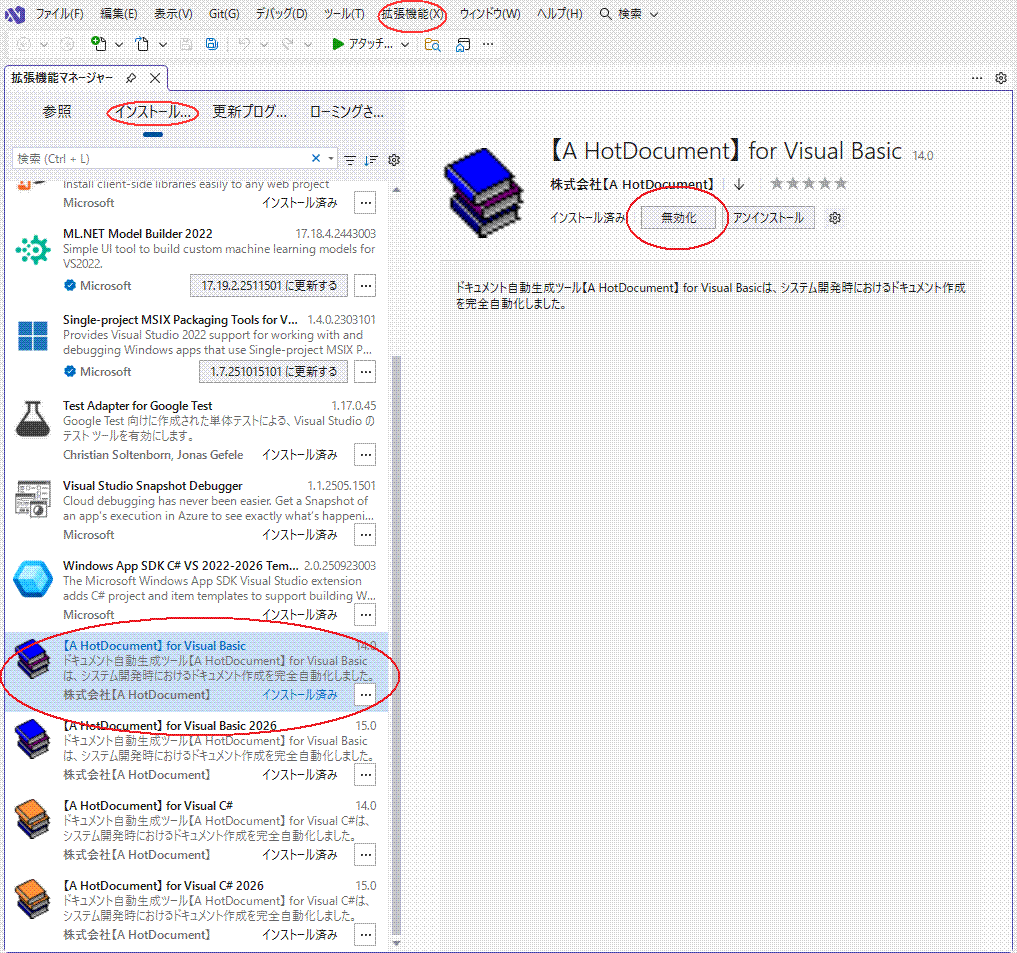Click the filter icon beside search box
Screen dimensions: 1017x953
coord(350,160)
